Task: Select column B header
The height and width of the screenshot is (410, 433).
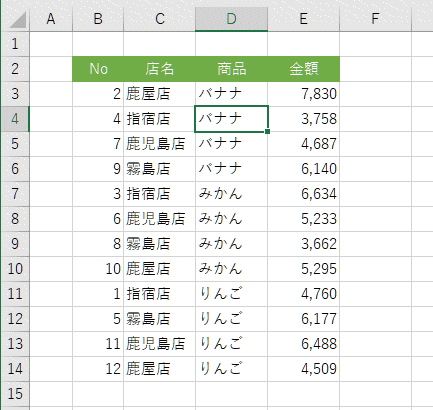Action: [98, 19]
